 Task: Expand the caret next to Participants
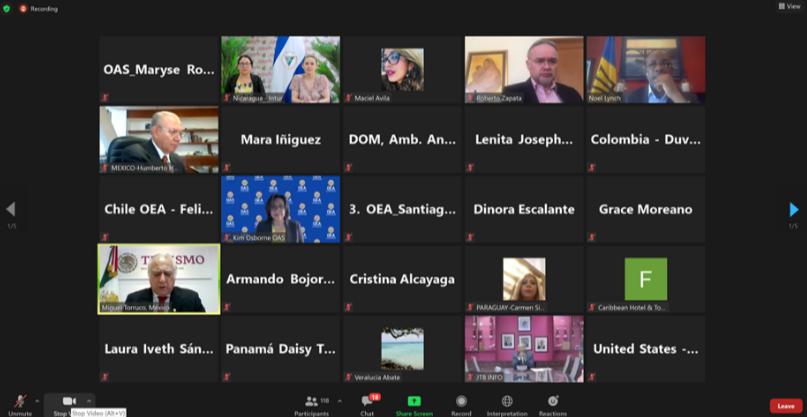tap(339, 401)
